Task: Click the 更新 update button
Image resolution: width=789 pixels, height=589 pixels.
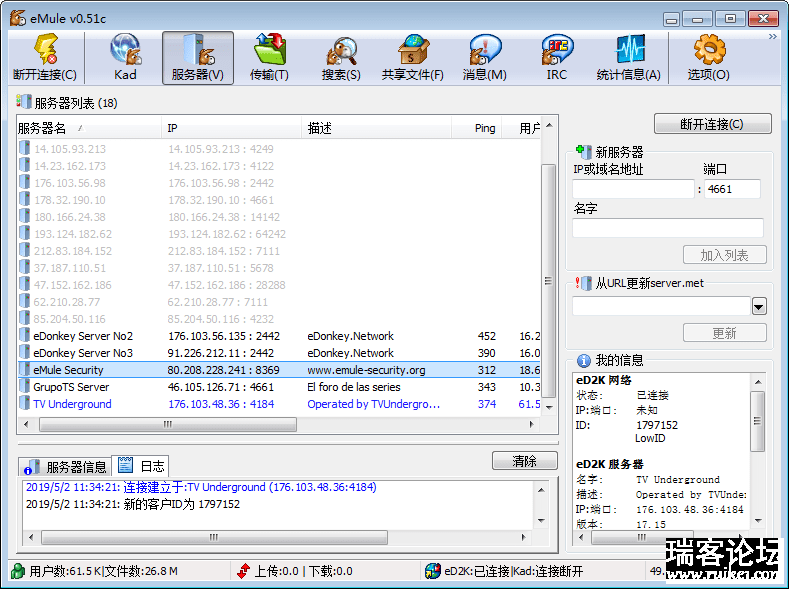Action: point(725,333)
